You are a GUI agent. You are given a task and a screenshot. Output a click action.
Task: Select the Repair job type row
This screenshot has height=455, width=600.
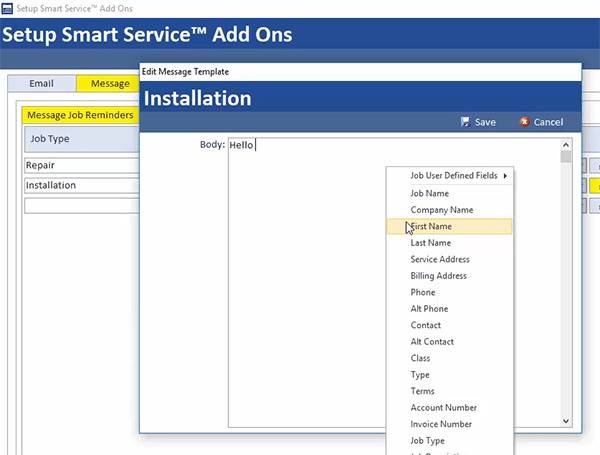tap(82, 165)
